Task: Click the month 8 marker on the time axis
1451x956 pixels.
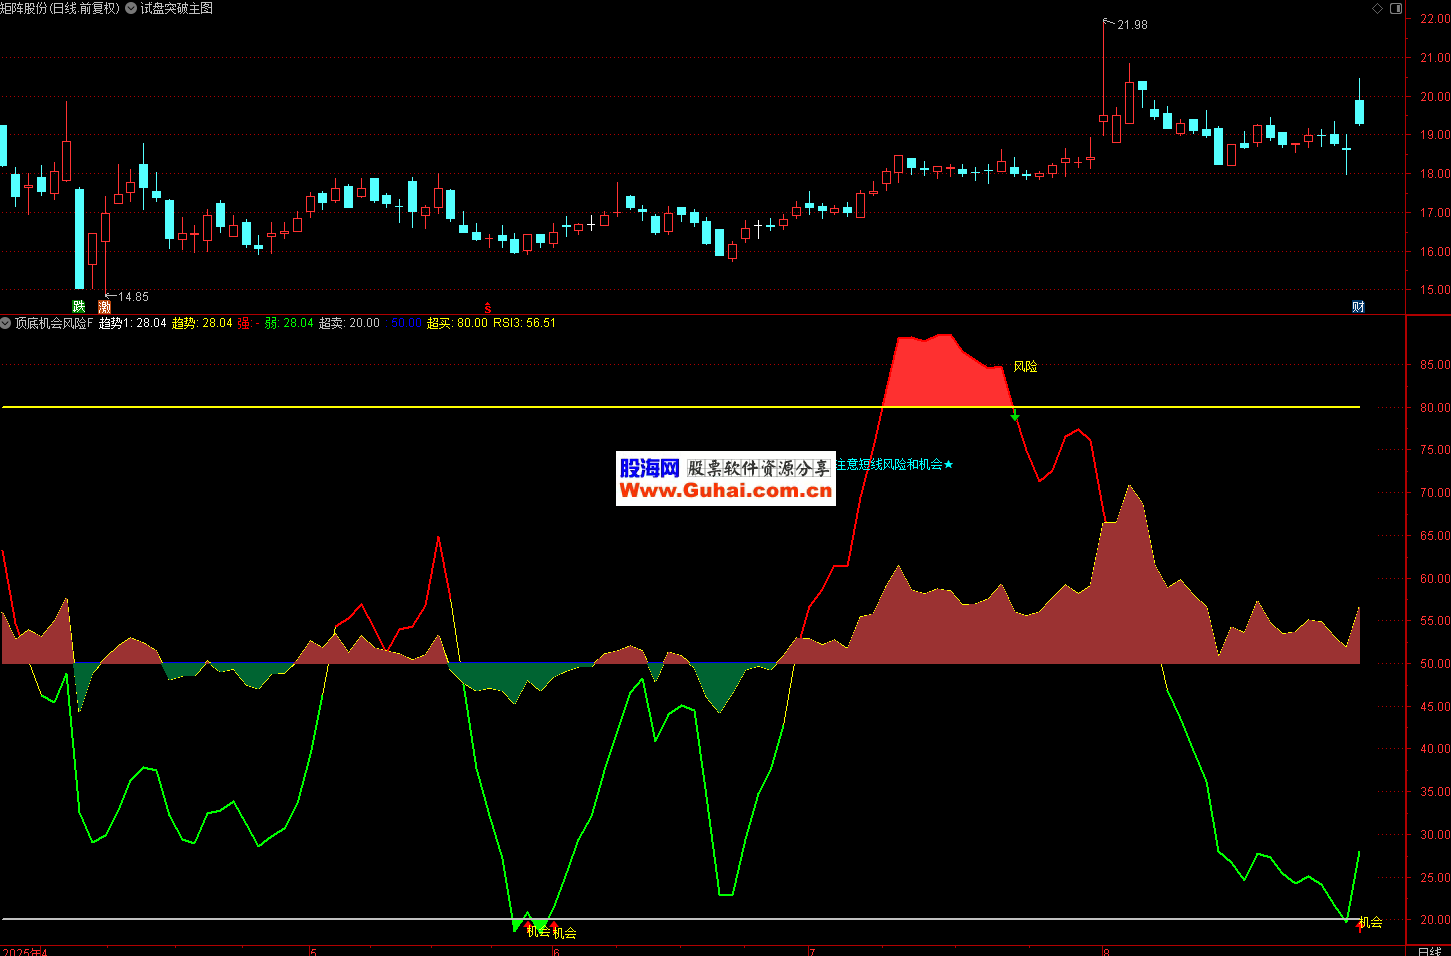Action: pos(1106,951)
